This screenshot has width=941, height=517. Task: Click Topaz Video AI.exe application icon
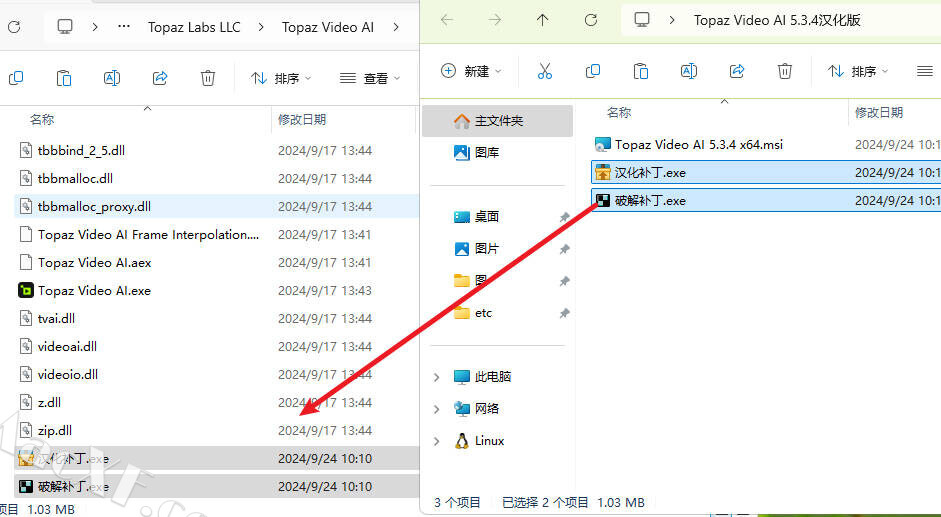[x=25, y=291]
